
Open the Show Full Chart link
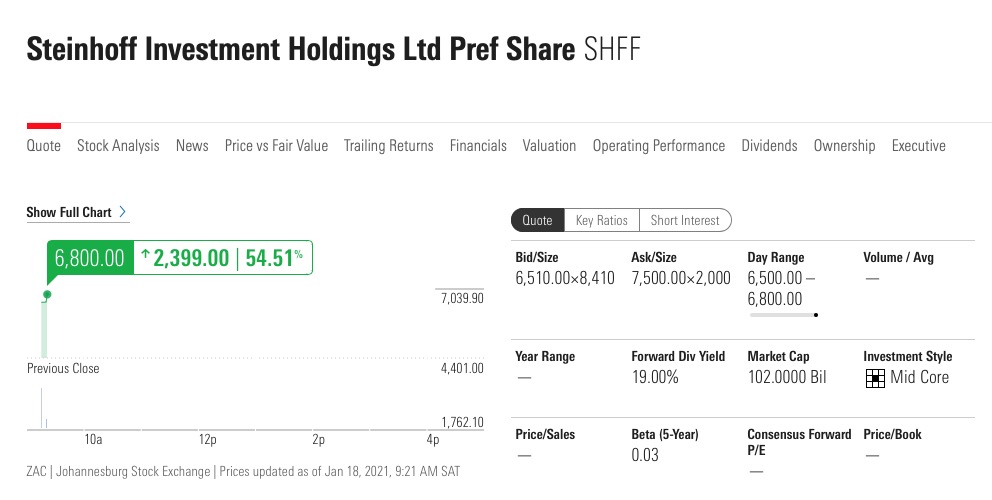click(69, 212)
